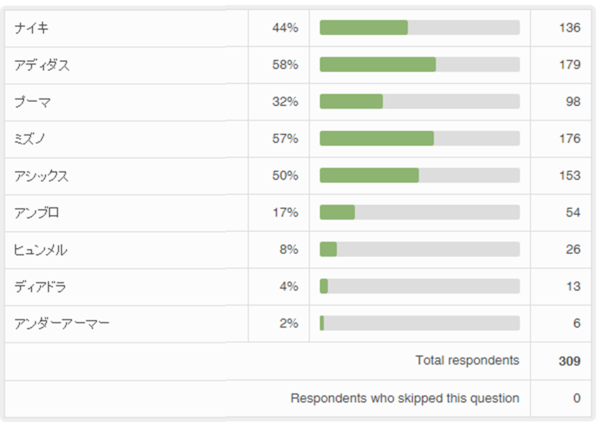
Task: Click the Total respondents label
Action: pos(467,360)
